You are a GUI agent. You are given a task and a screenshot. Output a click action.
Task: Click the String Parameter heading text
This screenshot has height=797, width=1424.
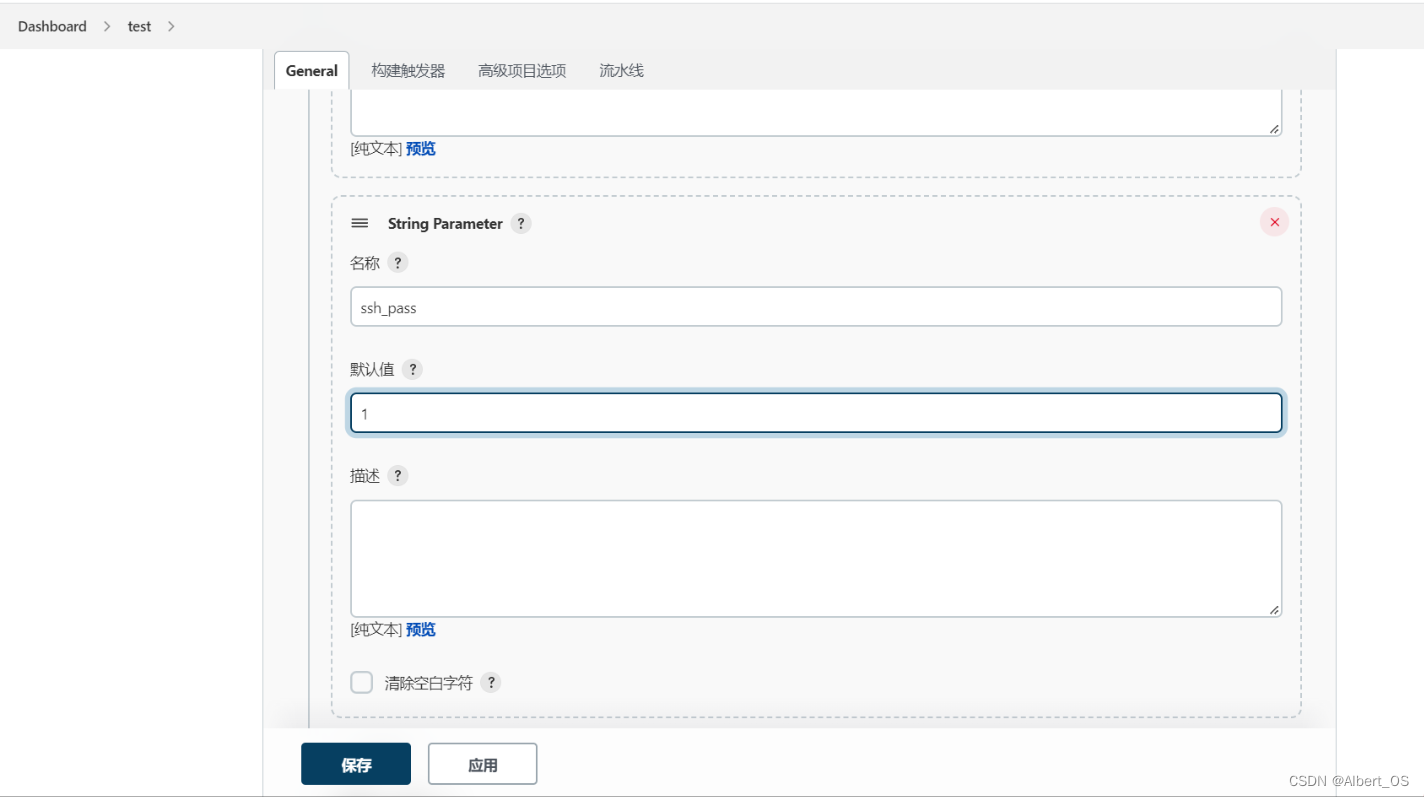click(x=445, y=224)
